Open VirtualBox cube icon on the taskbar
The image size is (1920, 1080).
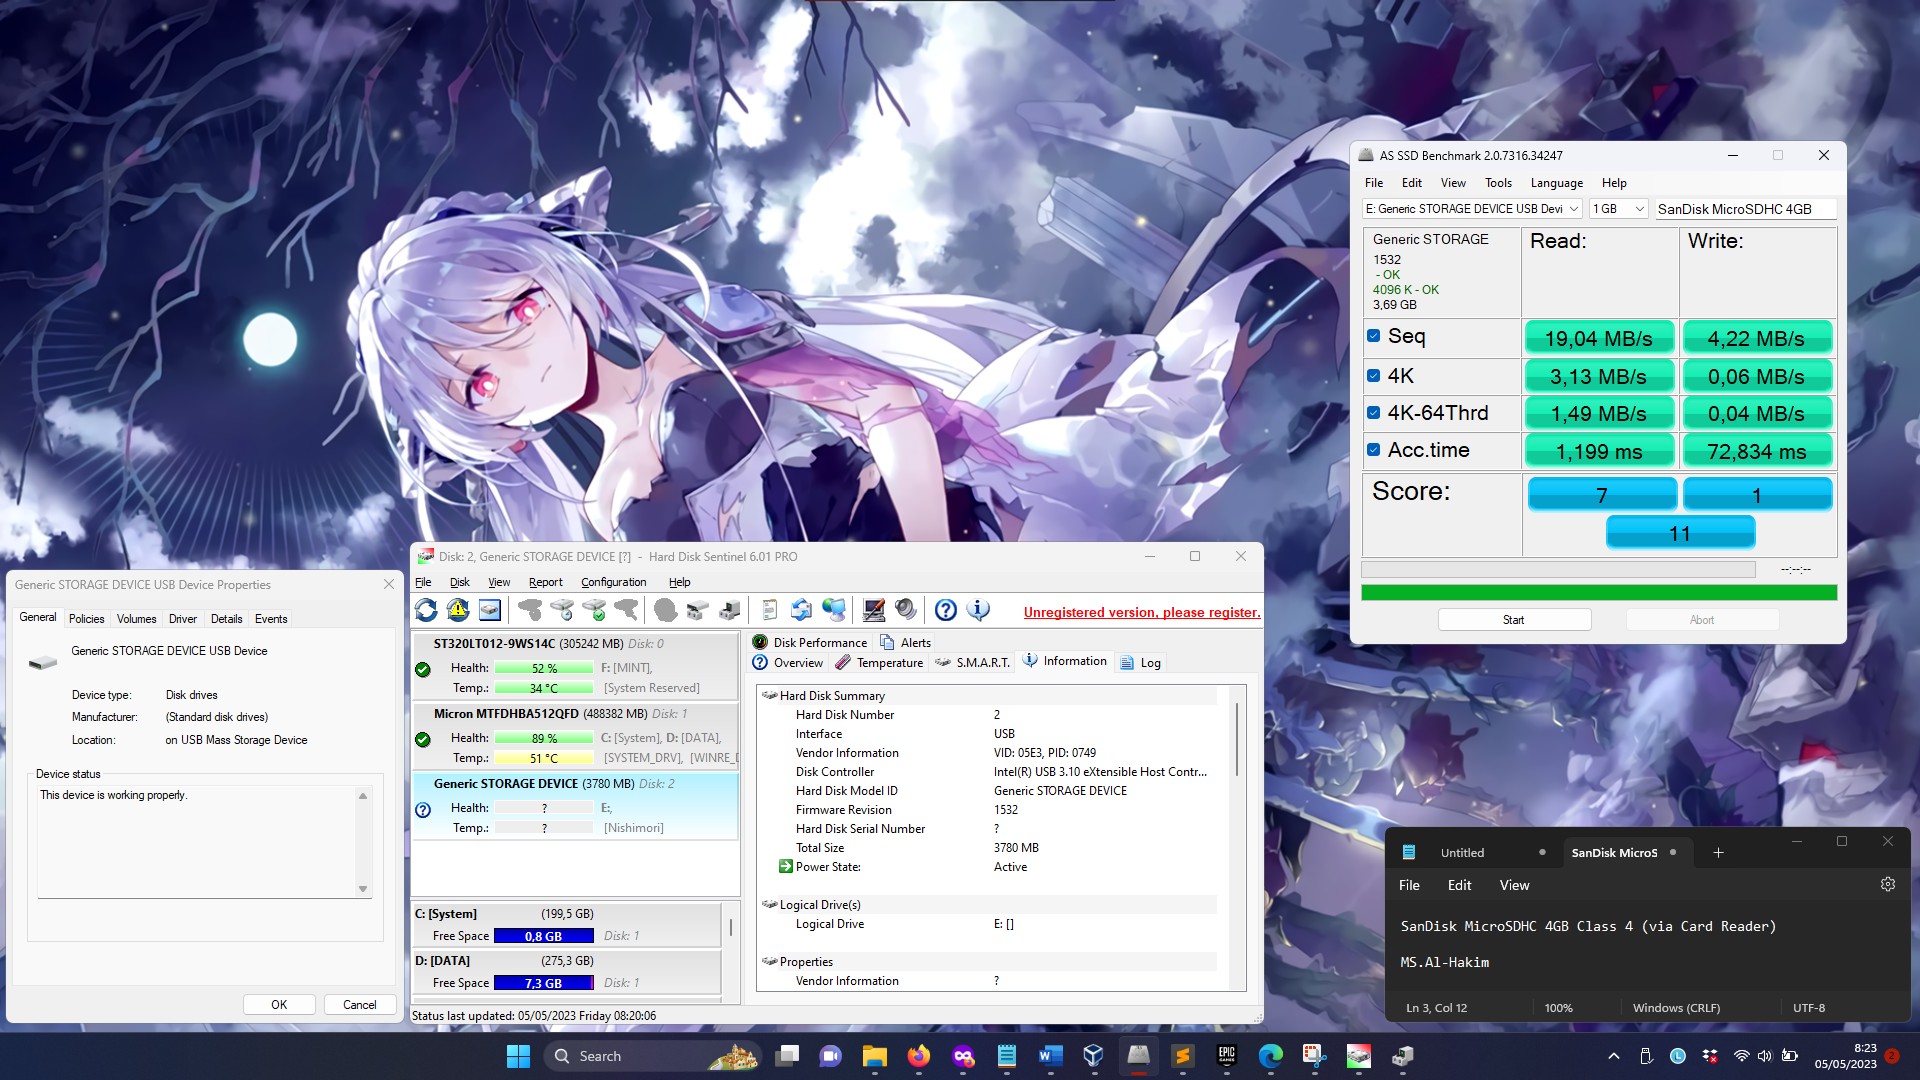tap(1094, 1056)
